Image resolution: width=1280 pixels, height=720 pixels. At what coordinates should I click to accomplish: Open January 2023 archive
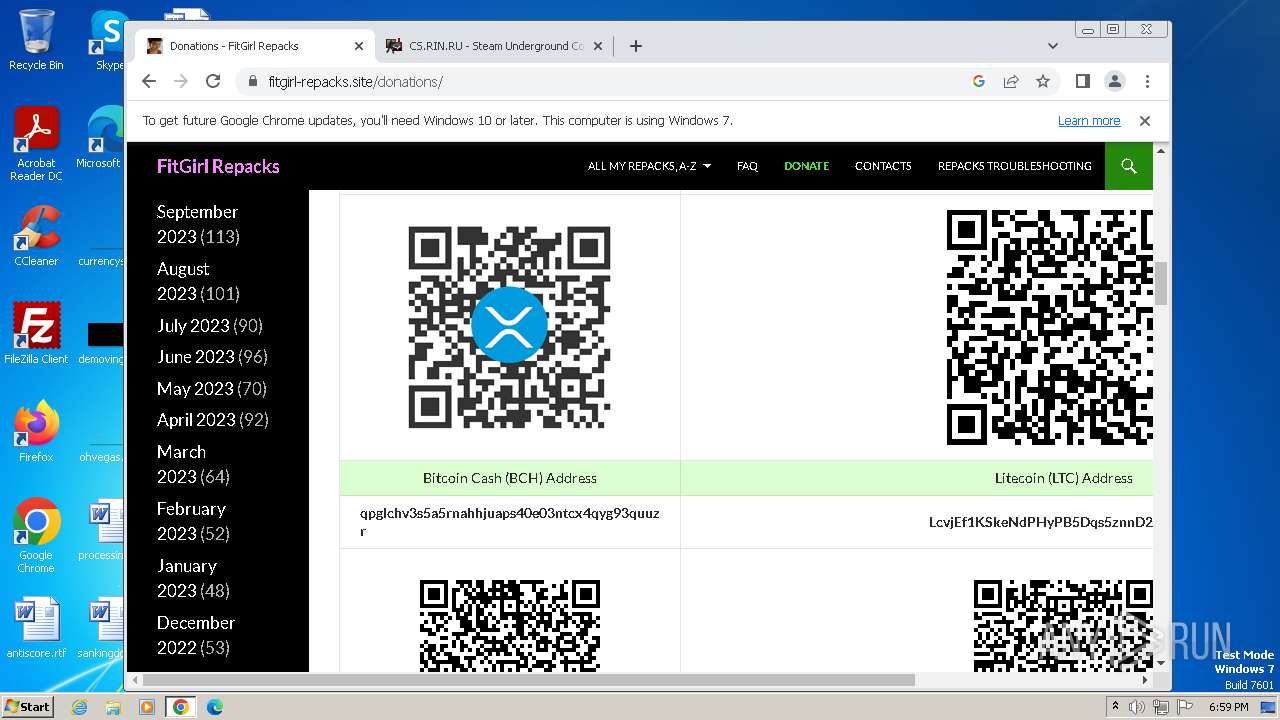coord(187,578)
